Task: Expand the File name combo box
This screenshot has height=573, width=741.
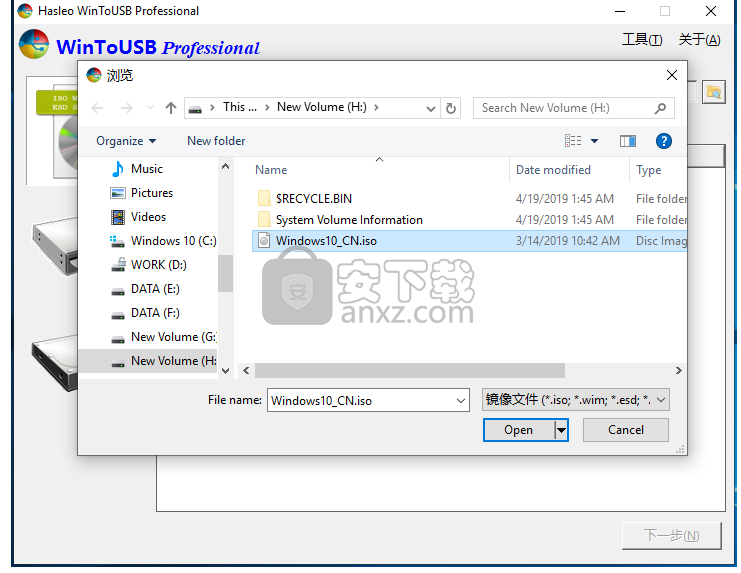Action: tap(461, 401)
